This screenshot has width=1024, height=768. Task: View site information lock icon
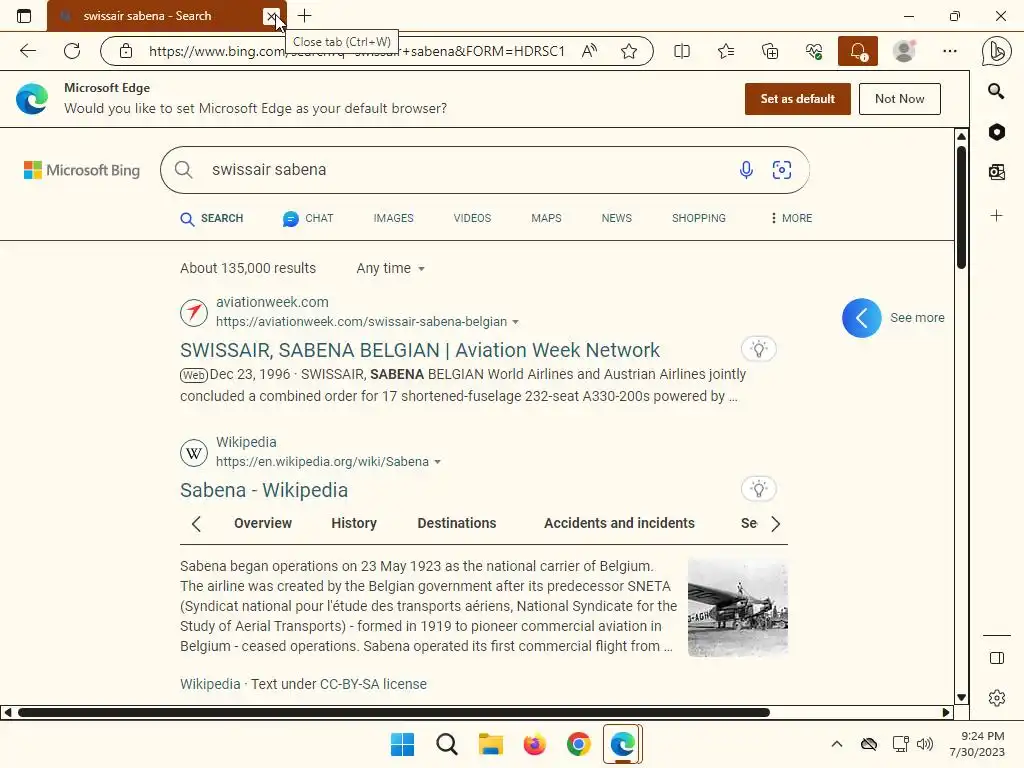pos(126,51)
